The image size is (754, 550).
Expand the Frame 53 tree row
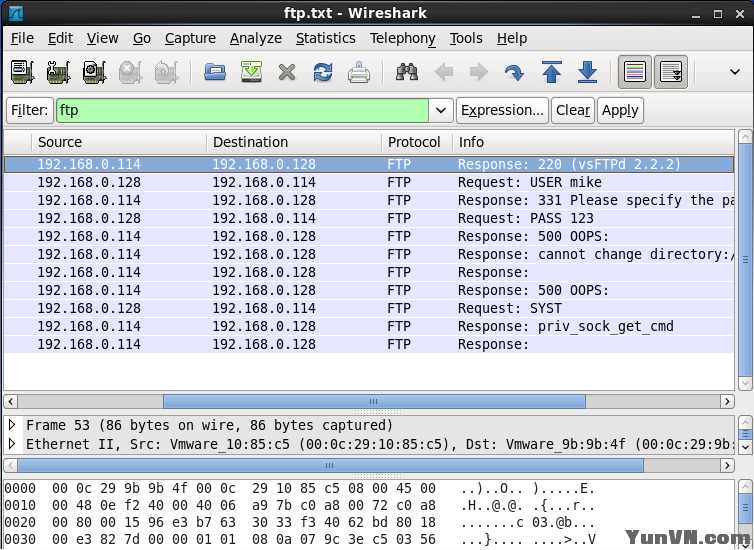click(x=12, y=425)
